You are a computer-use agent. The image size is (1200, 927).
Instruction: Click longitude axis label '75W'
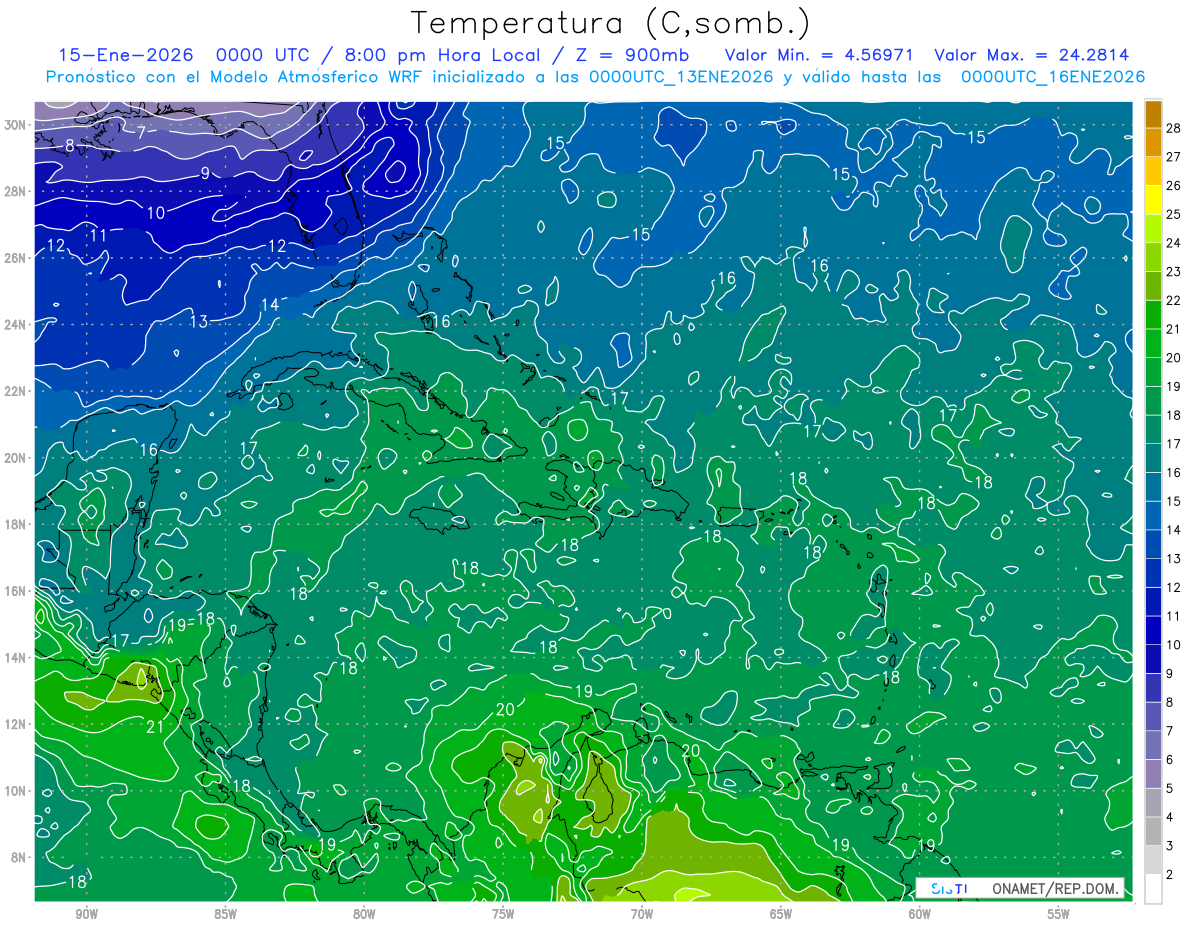503,915
